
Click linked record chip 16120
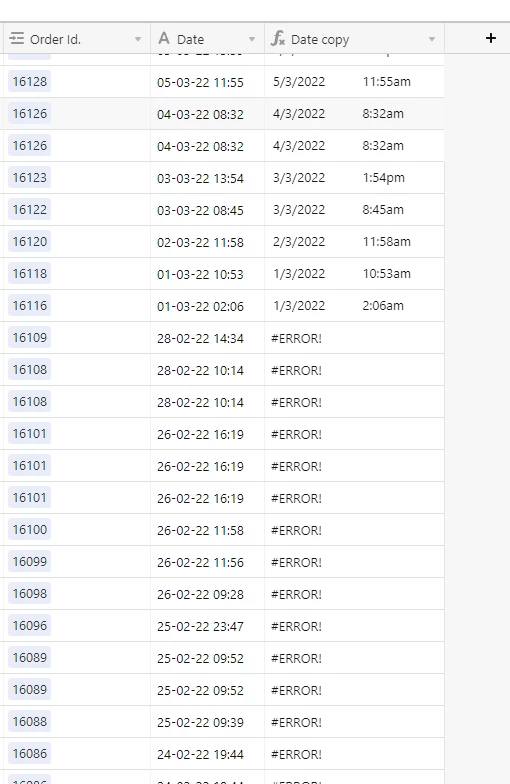tap(30, 242)
